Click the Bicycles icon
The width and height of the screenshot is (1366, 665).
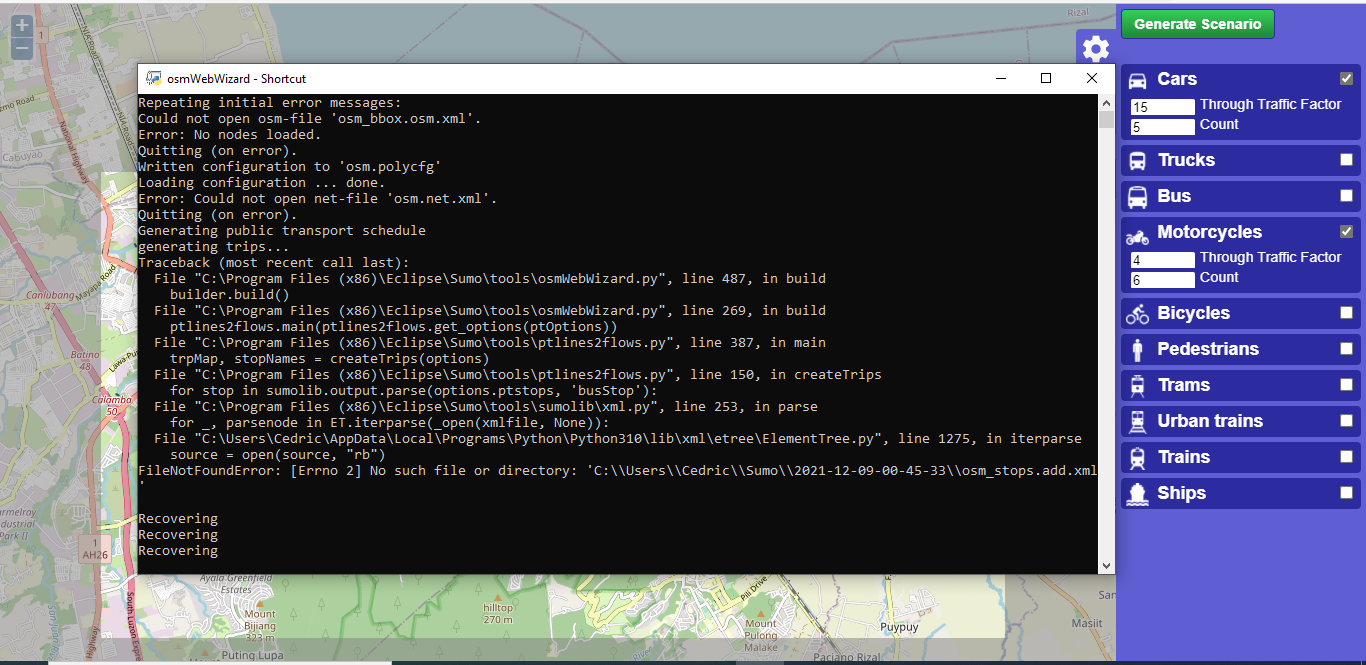1137,314
